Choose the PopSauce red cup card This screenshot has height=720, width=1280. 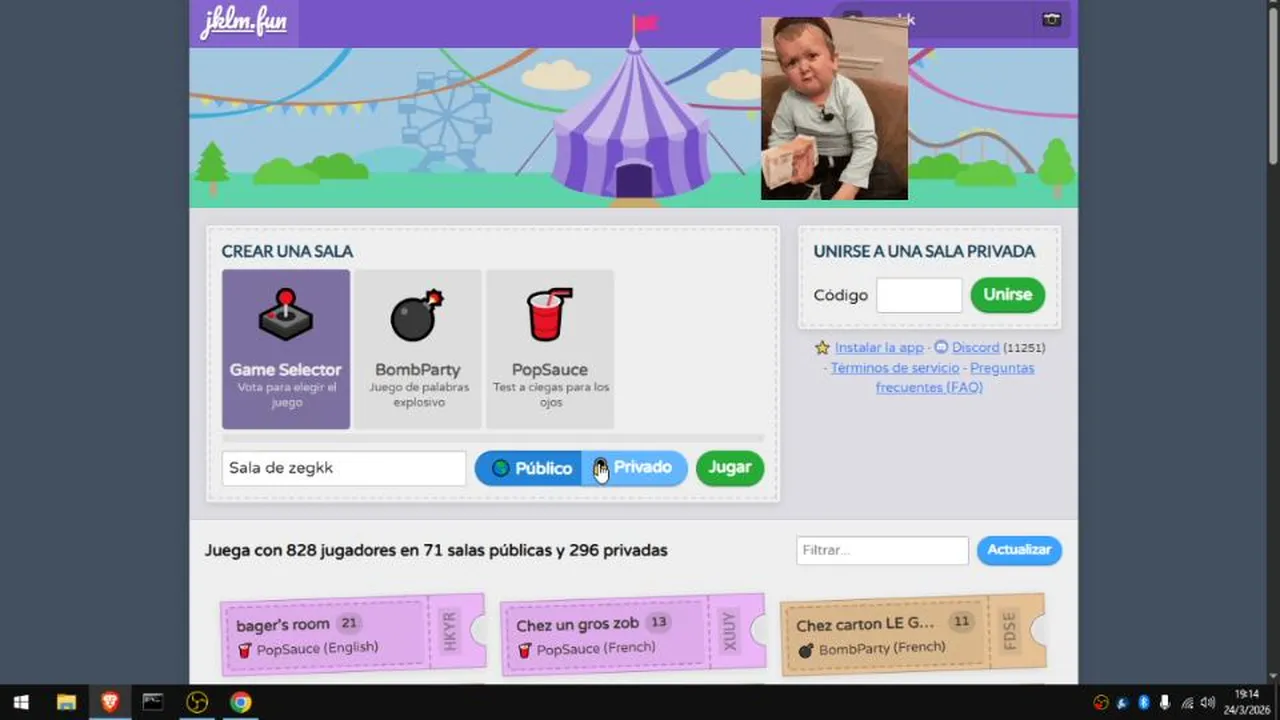point(550,349)
